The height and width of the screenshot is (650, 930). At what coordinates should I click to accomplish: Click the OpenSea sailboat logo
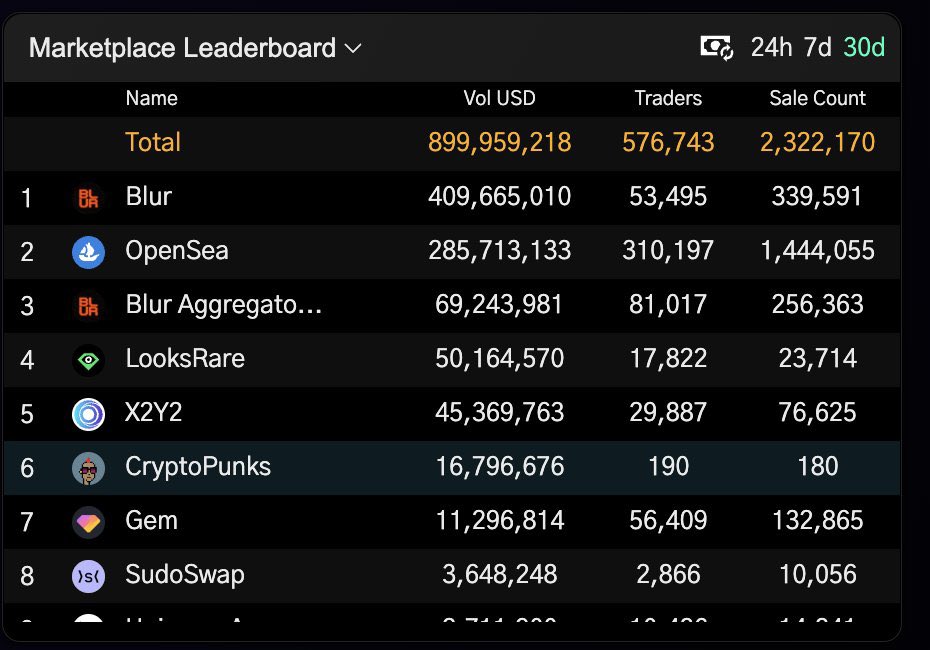[x=88, y=252]
